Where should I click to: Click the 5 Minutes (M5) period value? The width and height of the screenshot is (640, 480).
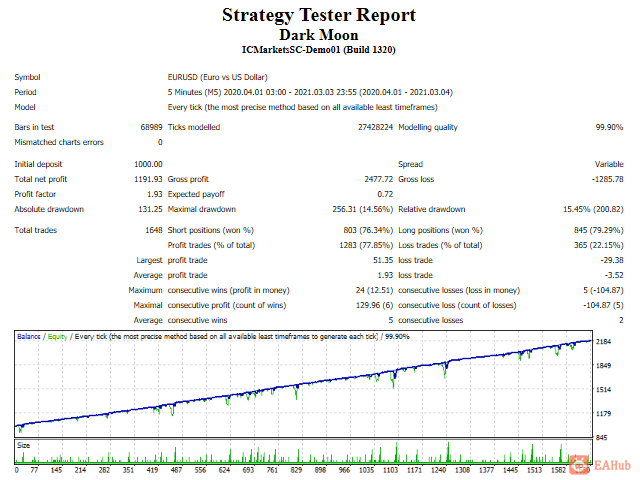click(x=310, y=92)
